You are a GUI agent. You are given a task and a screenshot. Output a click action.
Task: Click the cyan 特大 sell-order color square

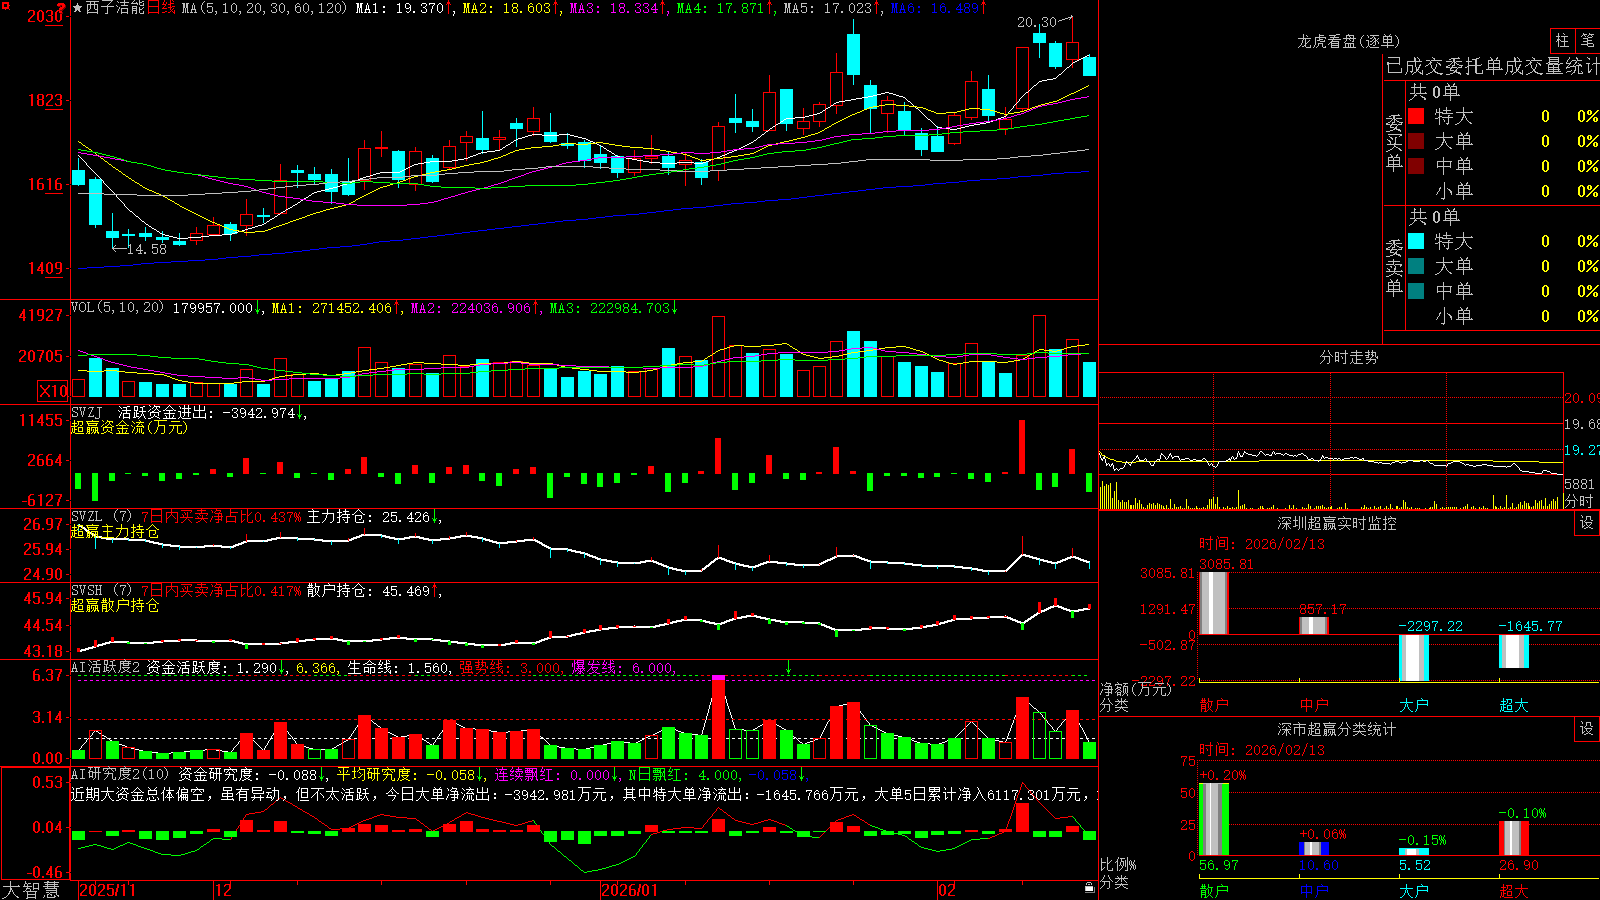pos(1416,241)
